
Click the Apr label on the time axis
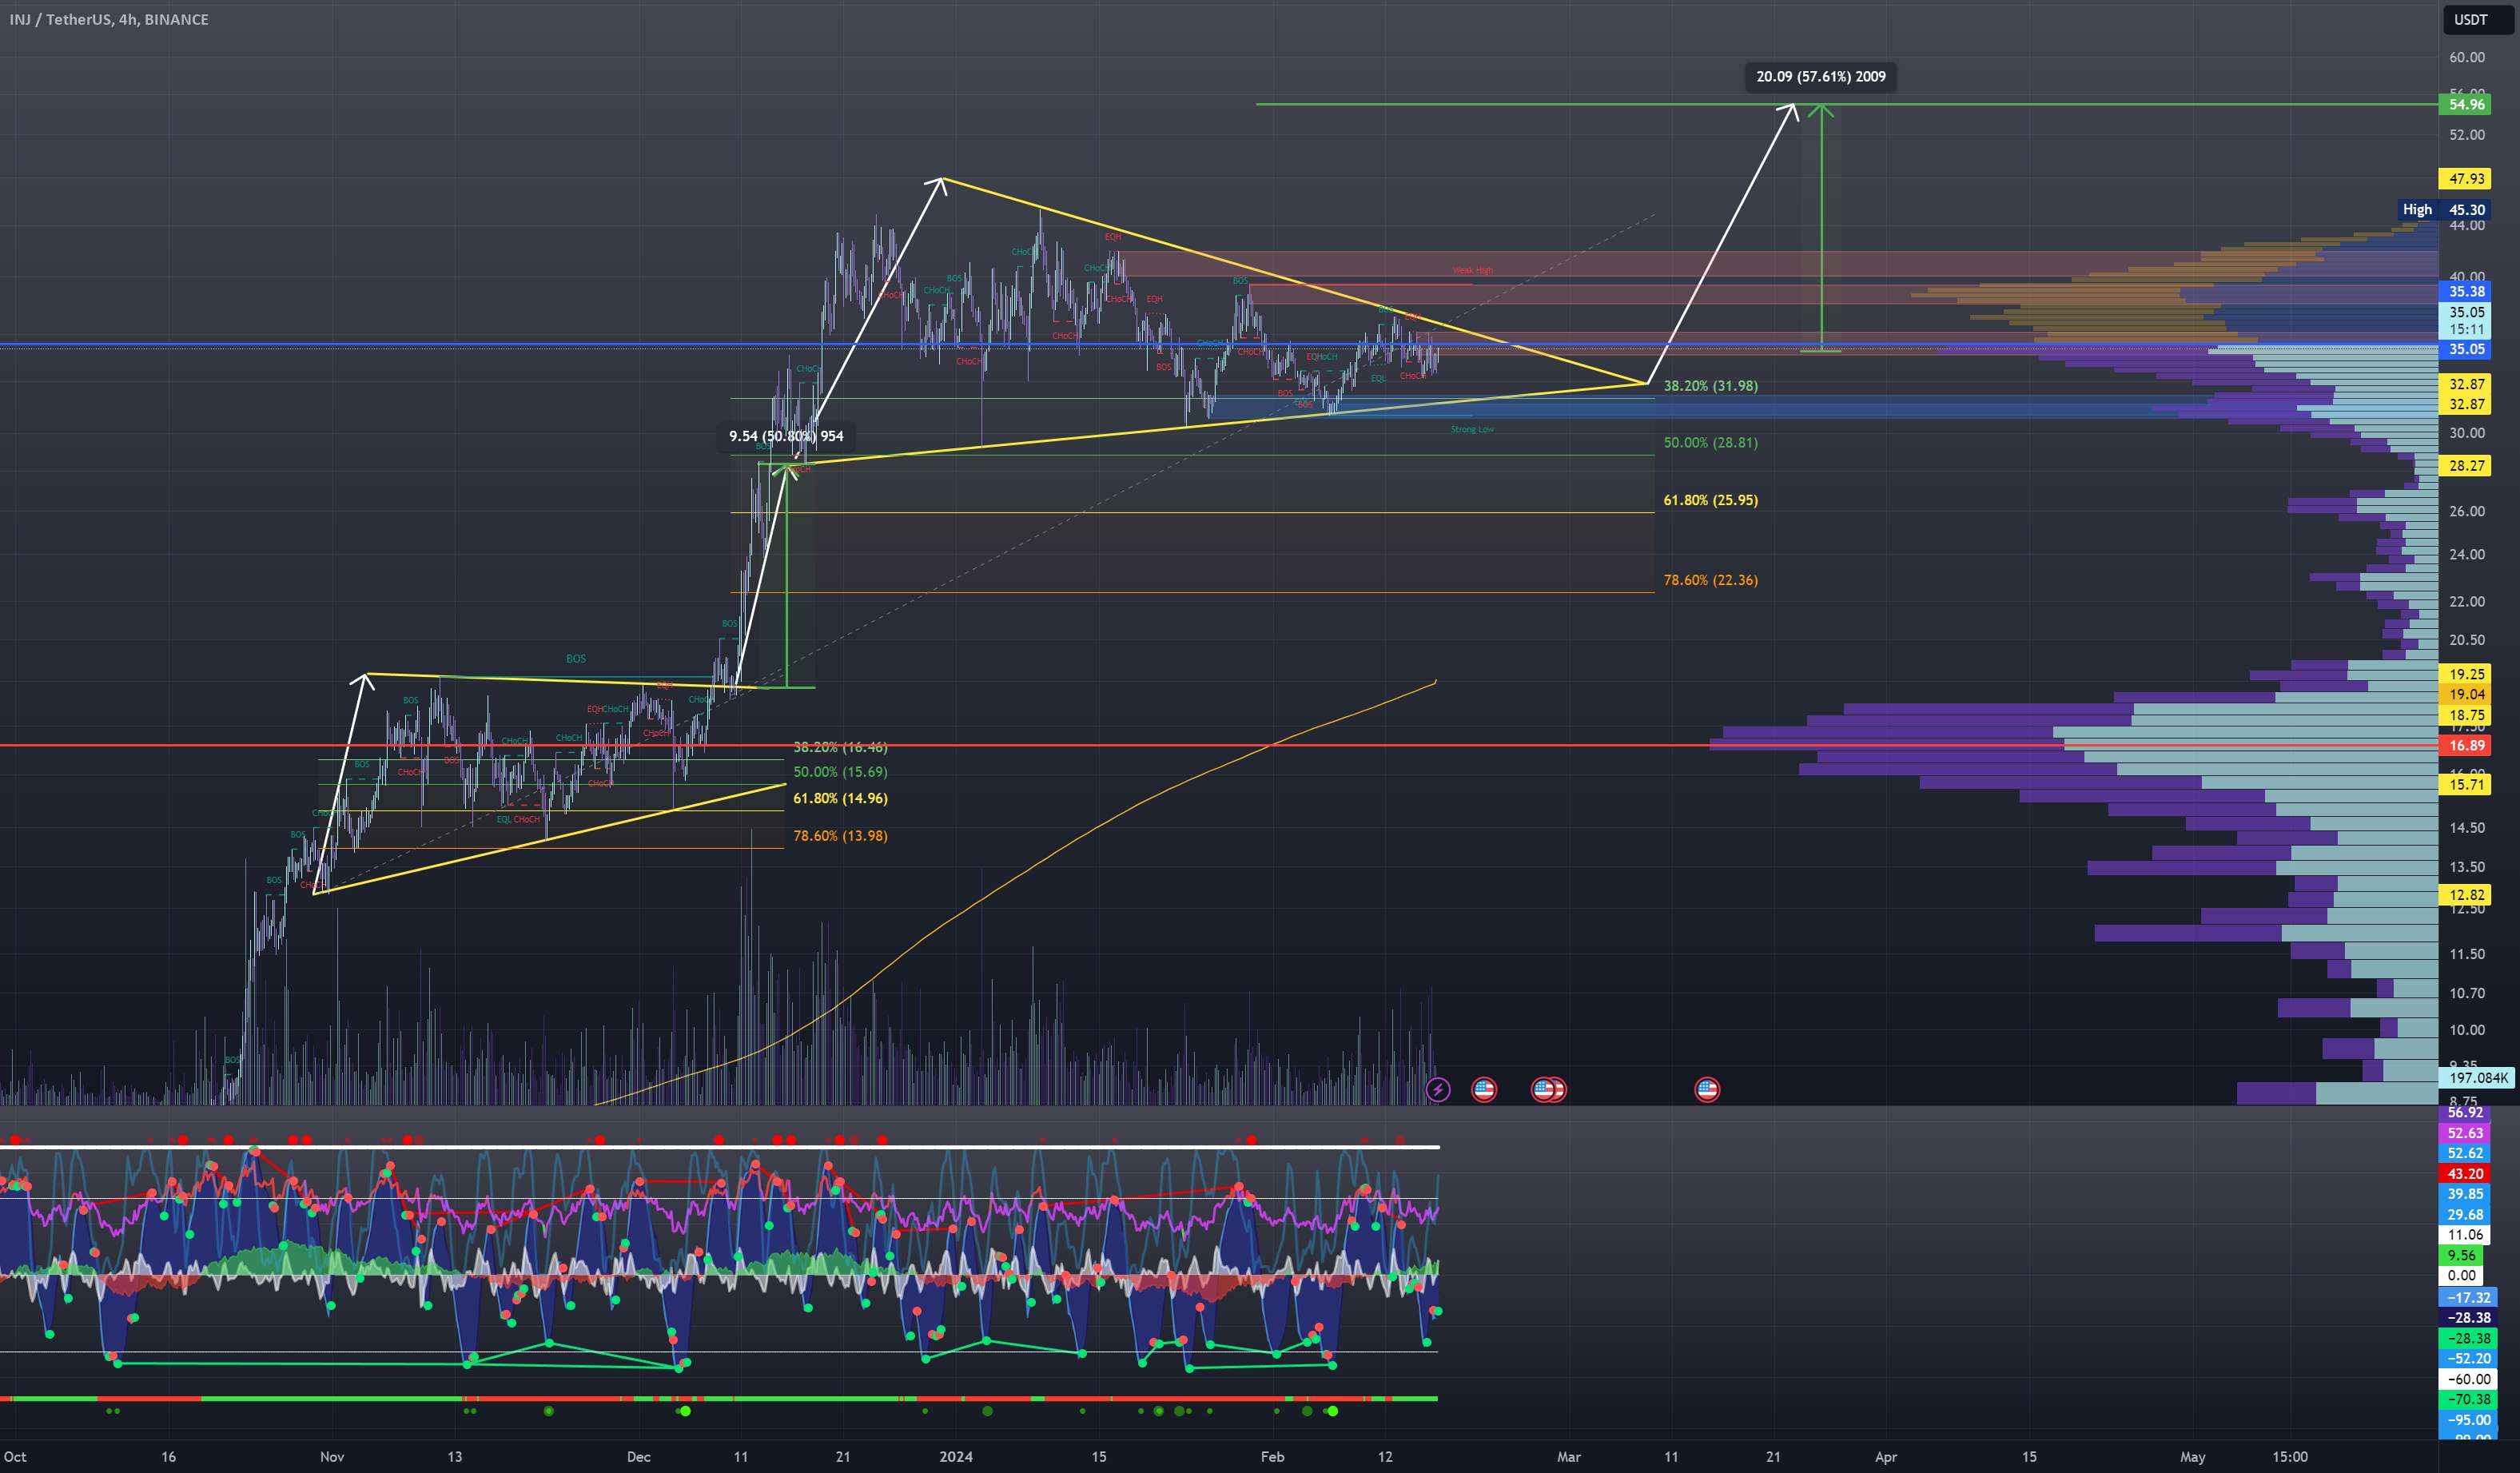coord(1886,1456)
